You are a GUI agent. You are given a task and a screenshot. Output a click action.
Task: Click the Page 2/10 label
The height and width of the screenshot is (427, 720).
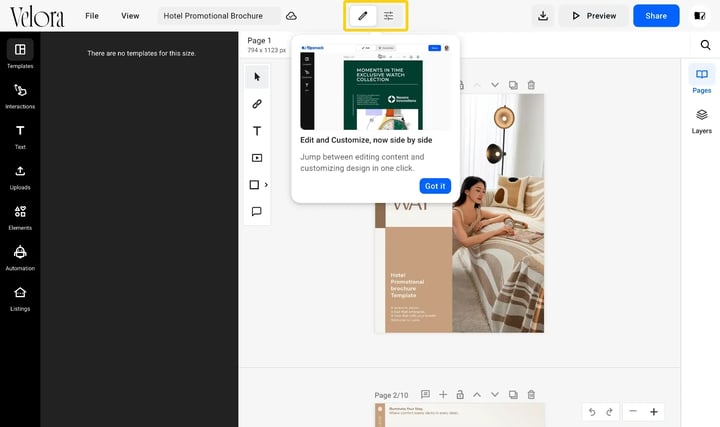coord(391,395)
